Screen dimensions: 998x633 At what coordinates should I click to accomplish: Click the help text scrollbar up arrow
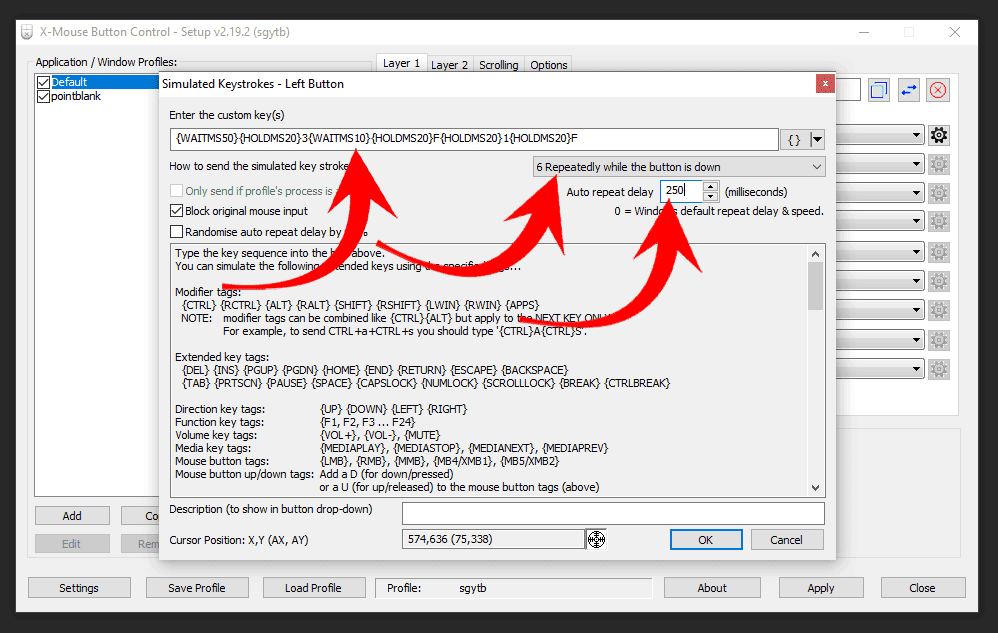[x=815, y=254]
